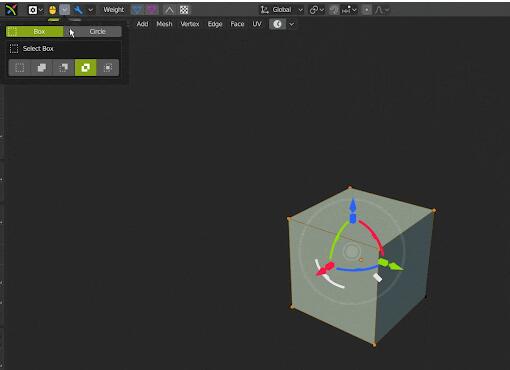Open the editor type selector icon
510x370 pixels.
click(33, 10)
